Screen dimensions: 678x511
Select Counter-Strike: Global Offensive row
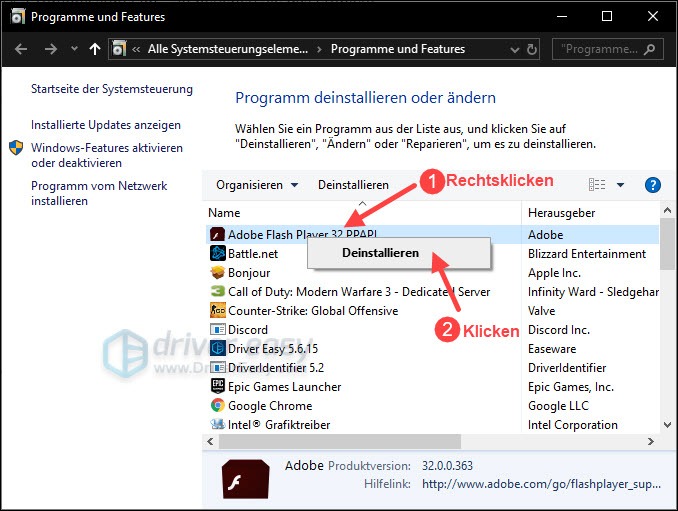[313, 311]
